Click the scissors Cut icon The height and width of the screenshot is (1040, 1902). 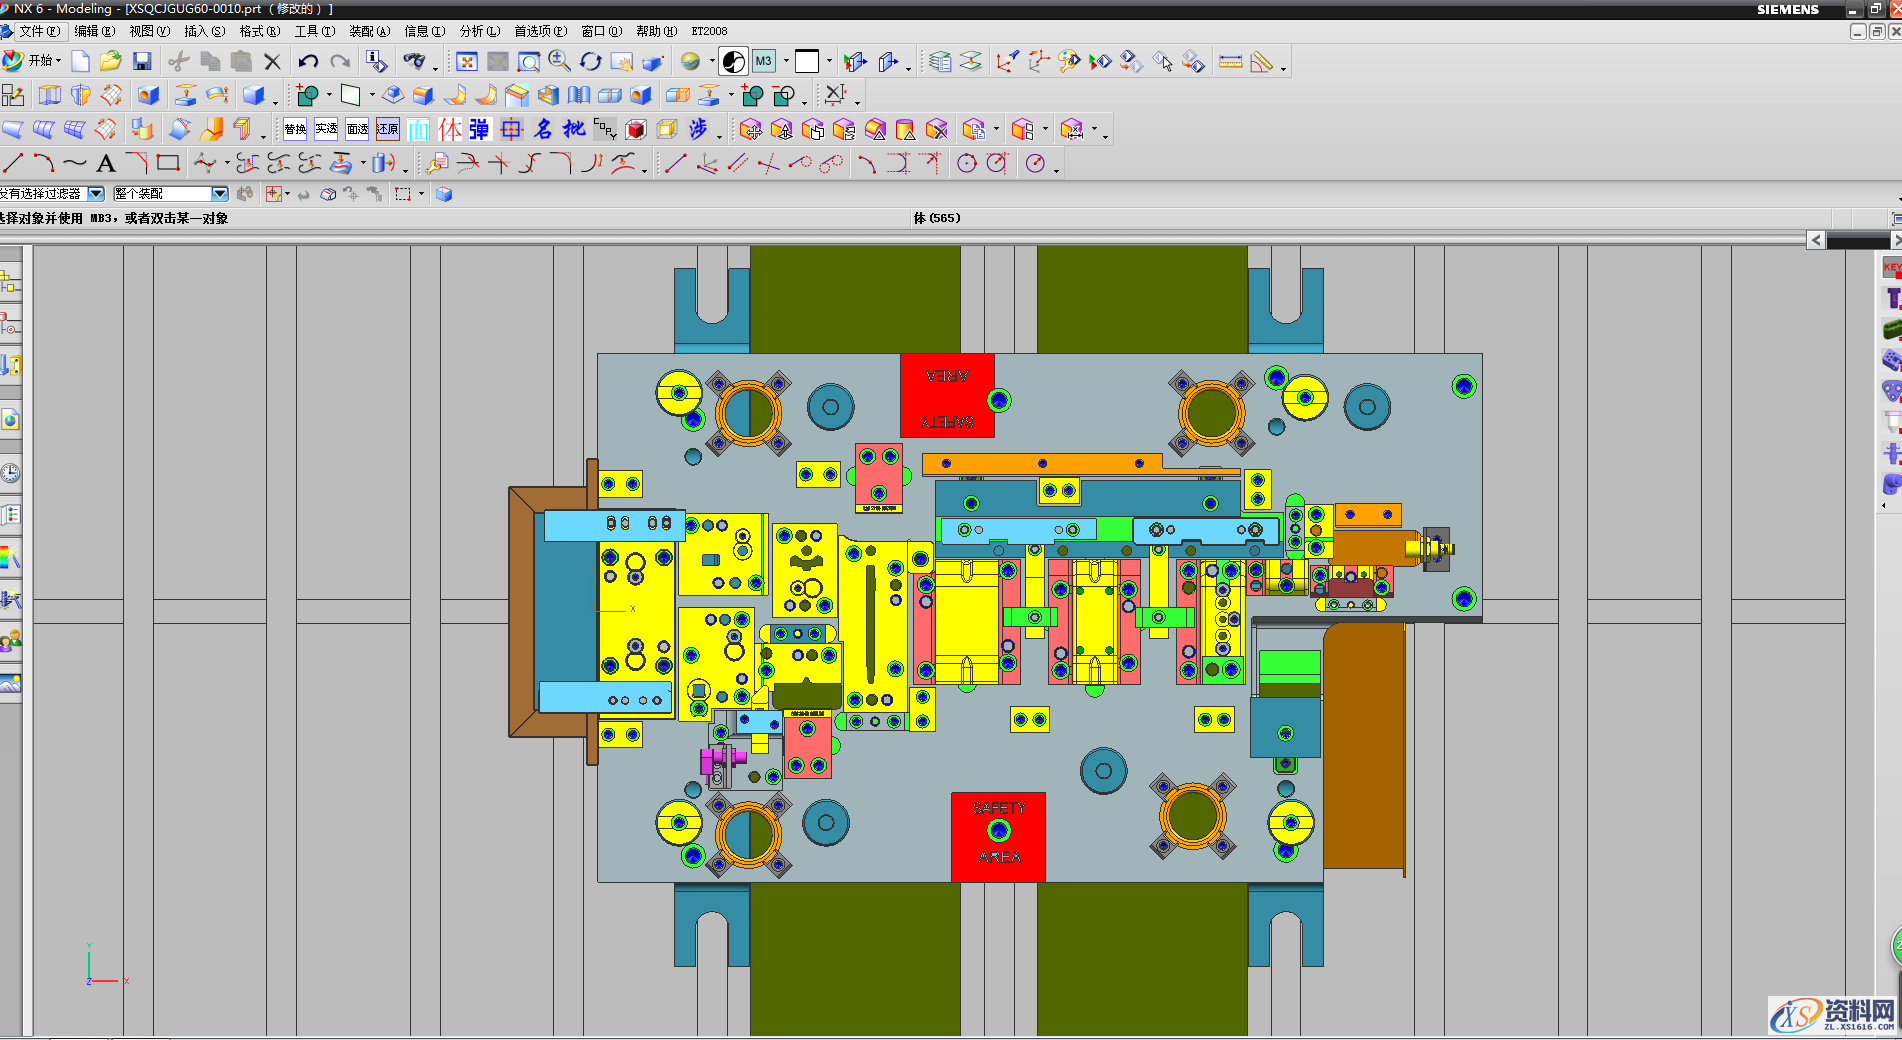[179, 62]
